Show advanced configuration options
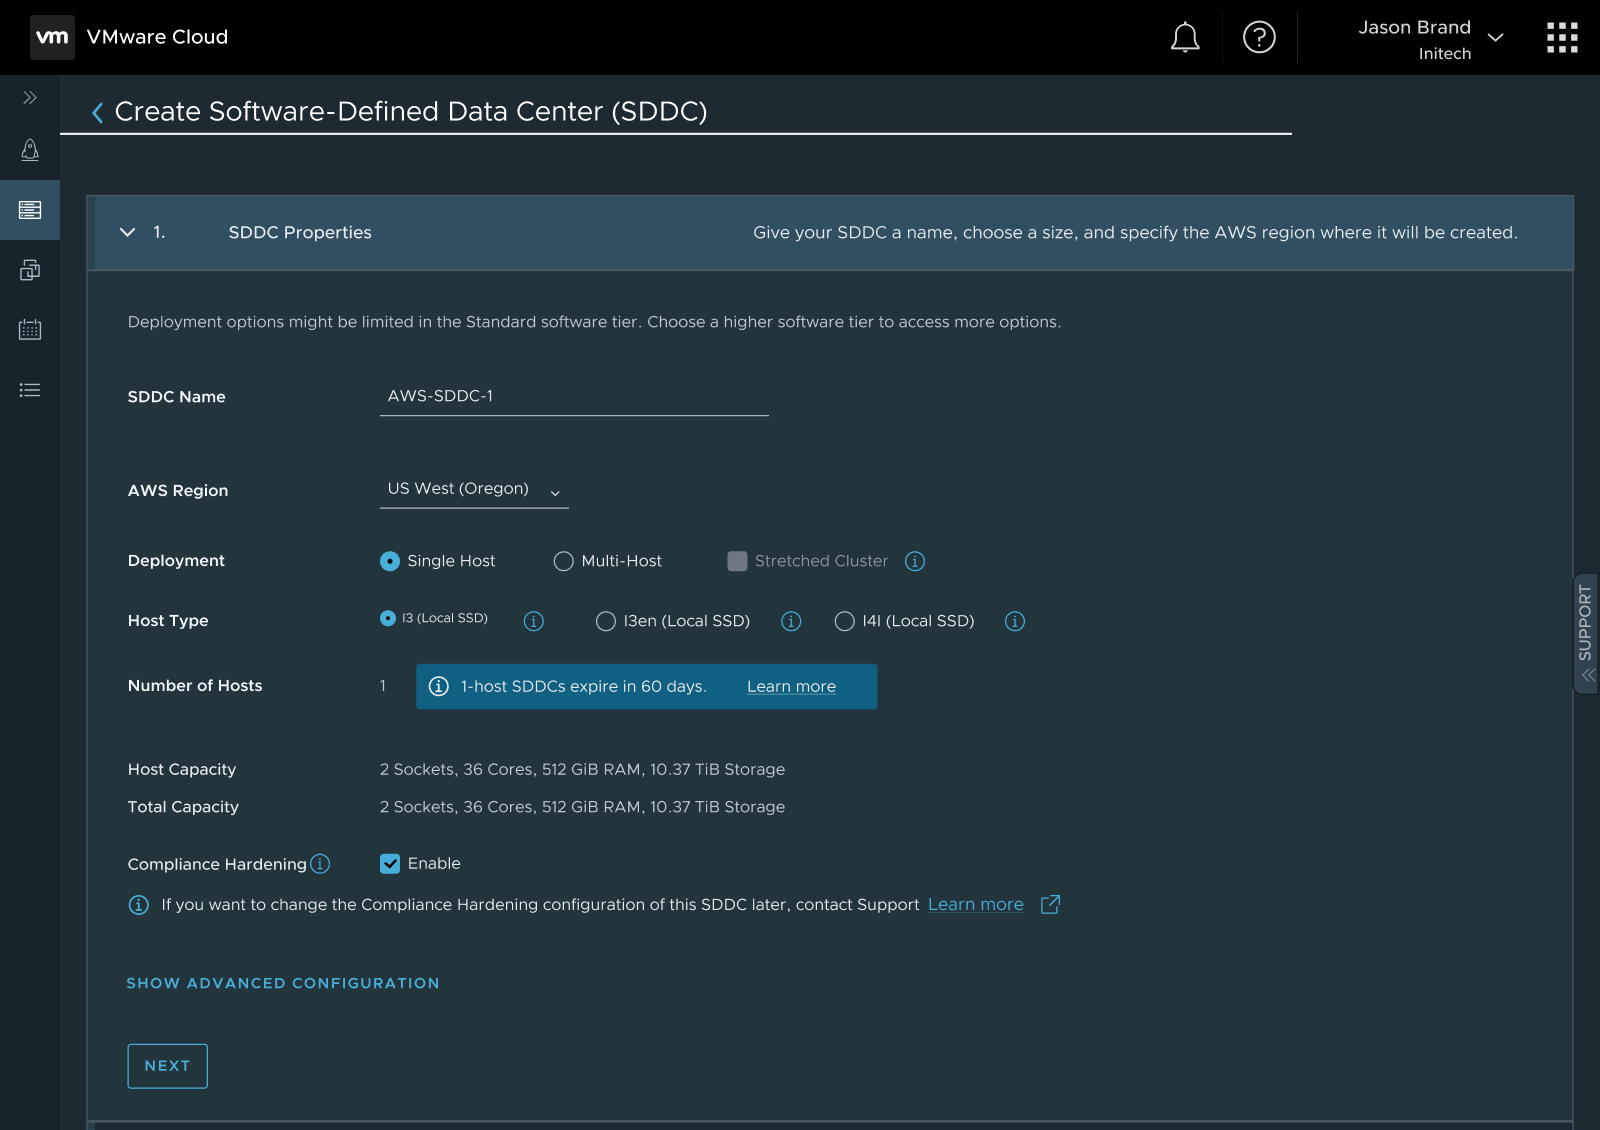Image resolution: width=1600 pixels, height=1130 pixels. (283, 983)
